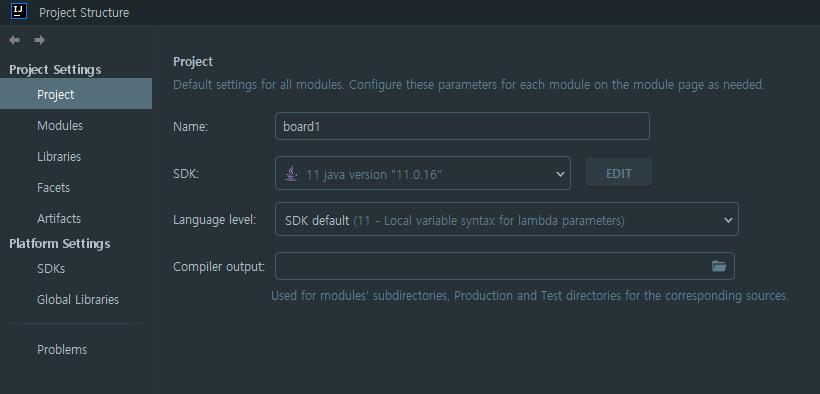
Task: Click the back navigation arrow
Action: pyautogui.click(x=15, y=40)
